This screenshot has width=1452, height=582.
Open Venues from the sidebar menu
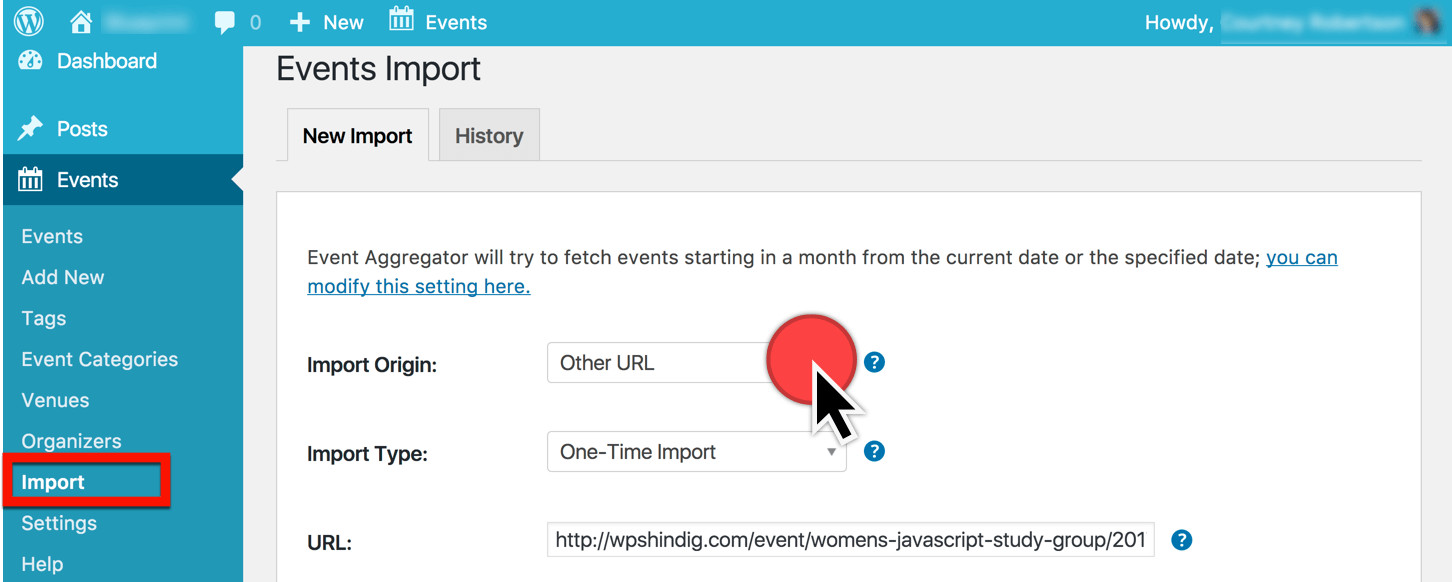54,400
